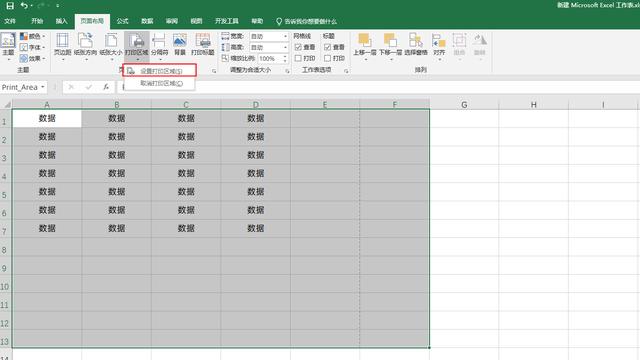640x360 pixels.
Task: Open the Page Setup group dialog launcher
Action: click(x=214, y=71)
